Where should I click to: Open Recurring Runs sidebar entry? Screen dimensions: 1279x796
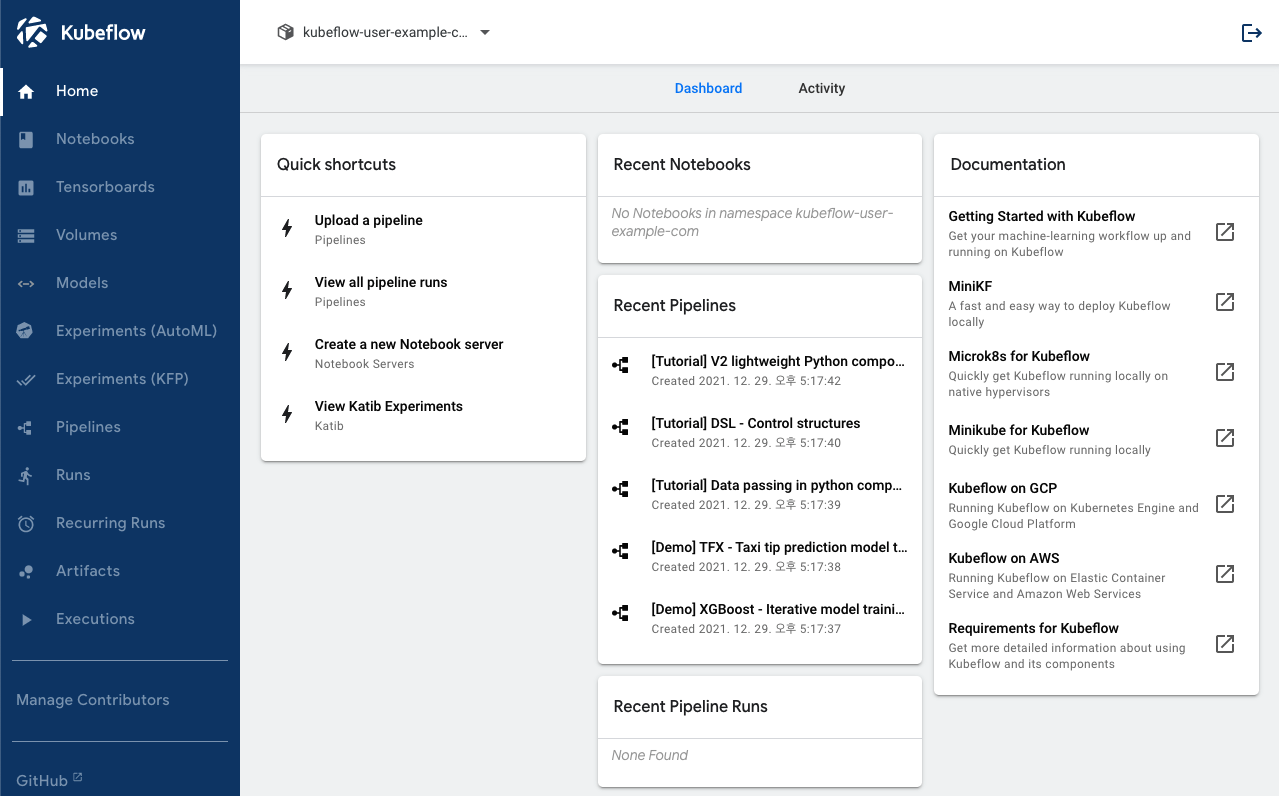(x=120, y=523)
